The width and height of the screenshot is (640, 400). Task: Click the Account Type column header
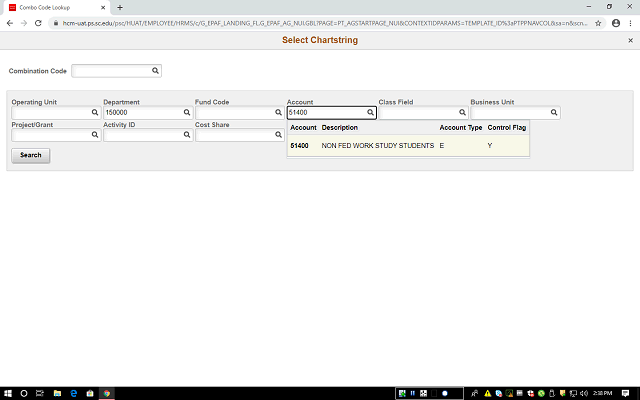pyautogui.click(x=461, y=128)
